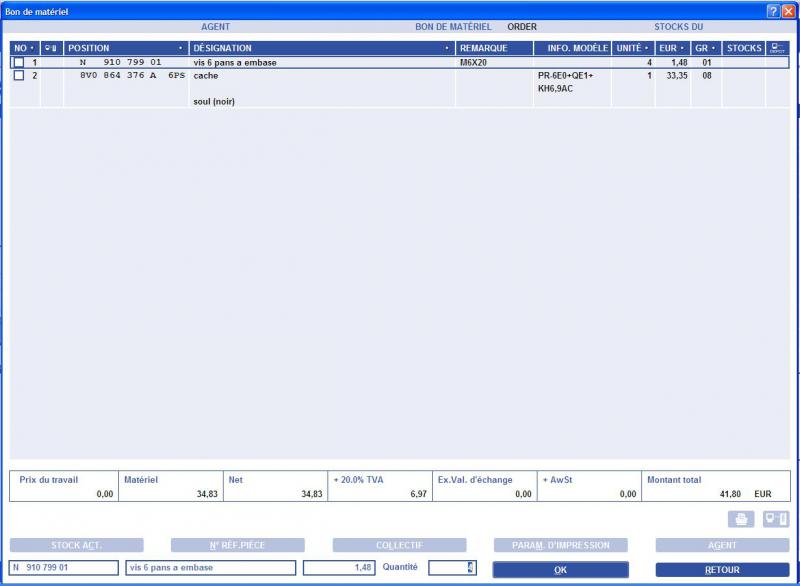Image resolution: width=800 pixels, height=586 pixels.
Task: Click the RETOUR button
Action: click(722, 570)
